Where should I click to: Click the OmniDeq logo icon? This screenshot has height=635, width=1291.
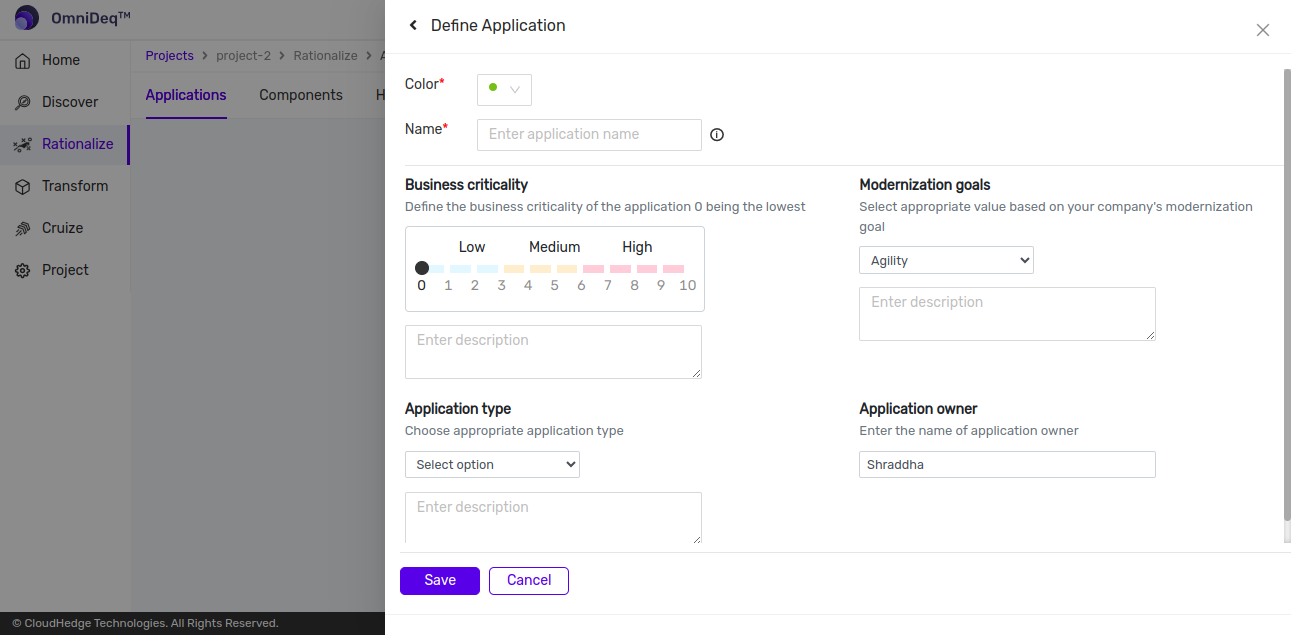27,18
